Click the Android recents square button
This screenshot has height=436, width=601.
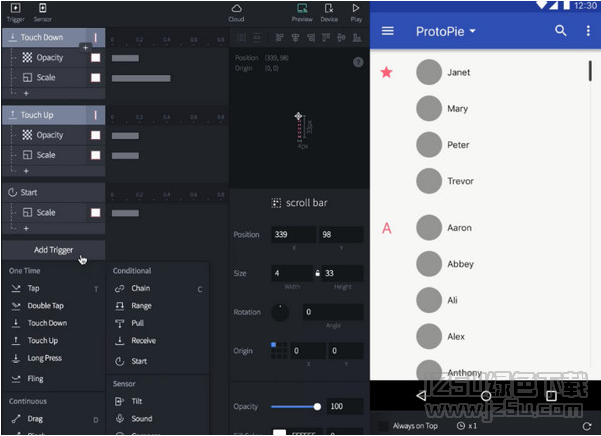pos(551,396)
